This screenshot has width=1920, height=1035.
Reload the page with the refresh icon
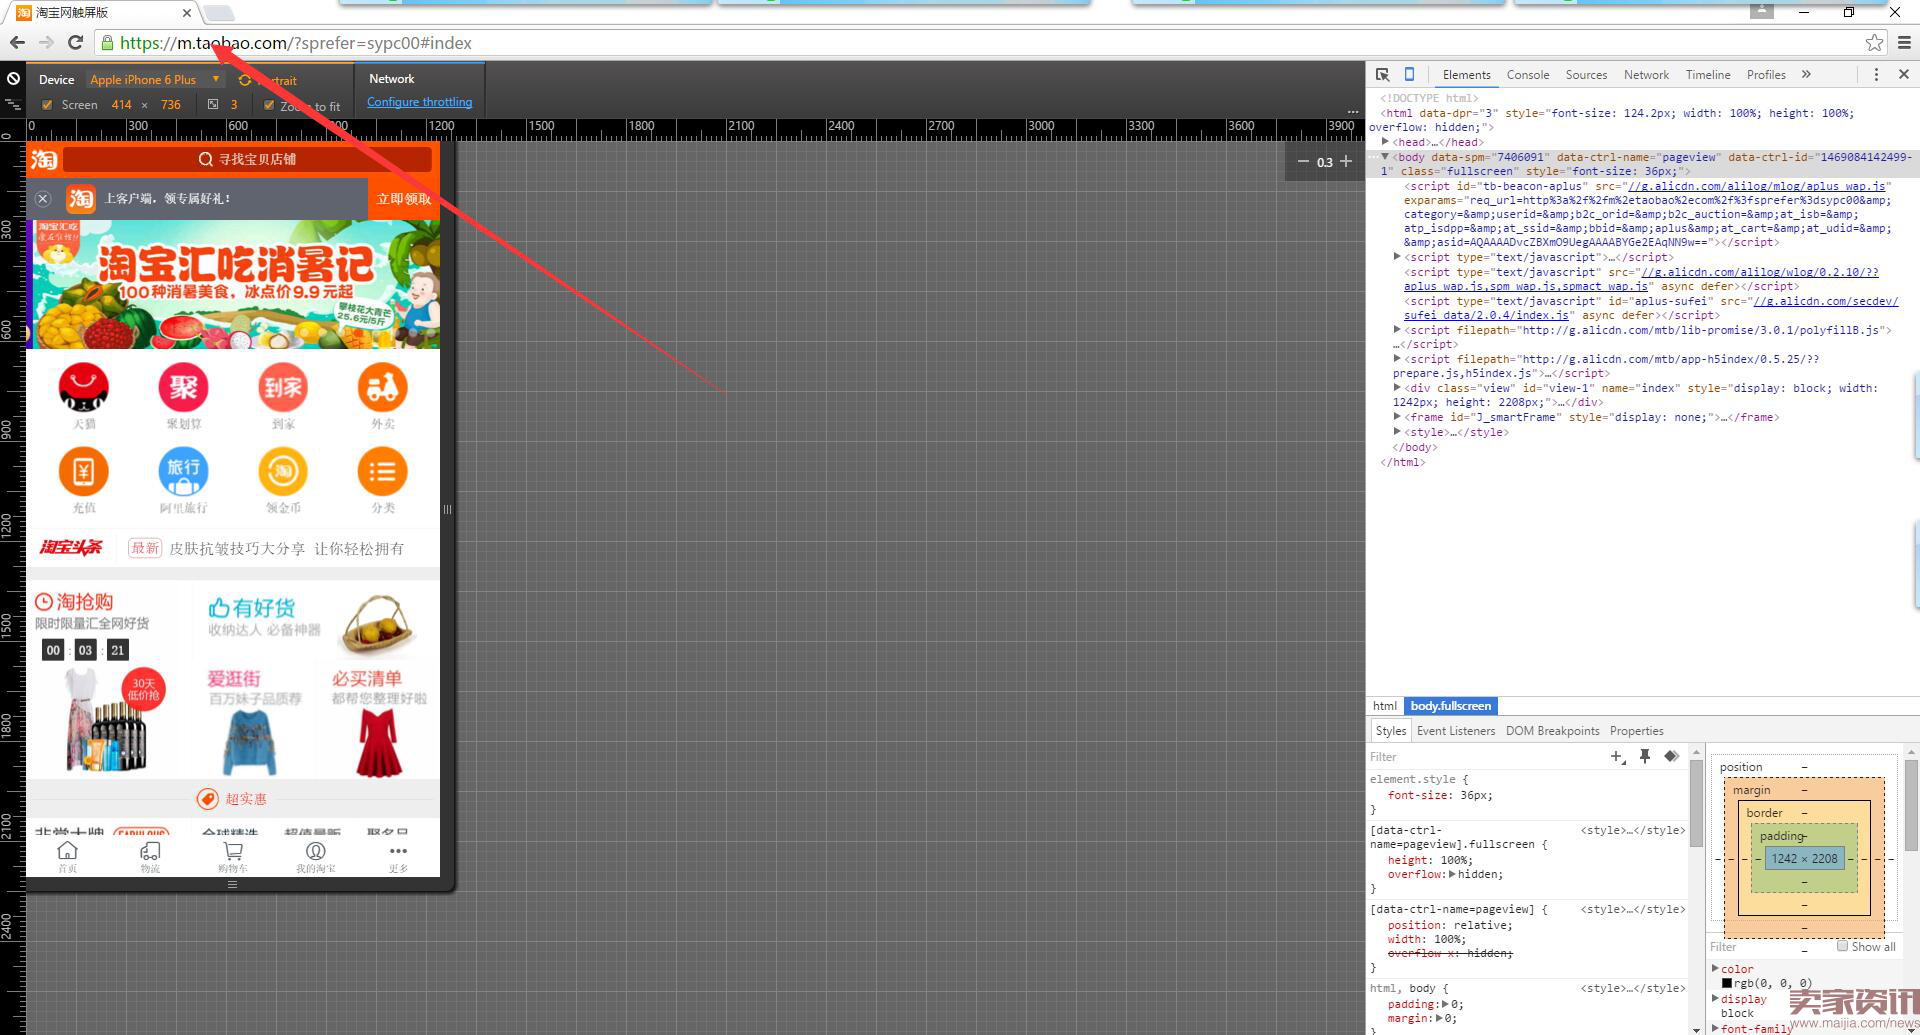click(x=75, y=42)
